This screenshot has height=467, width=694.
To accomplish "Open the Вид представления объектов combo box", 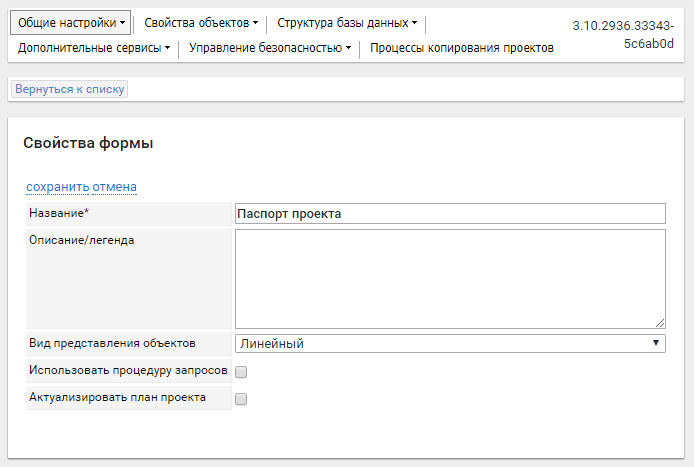I will pyautogui.click(x=450, y=343).
